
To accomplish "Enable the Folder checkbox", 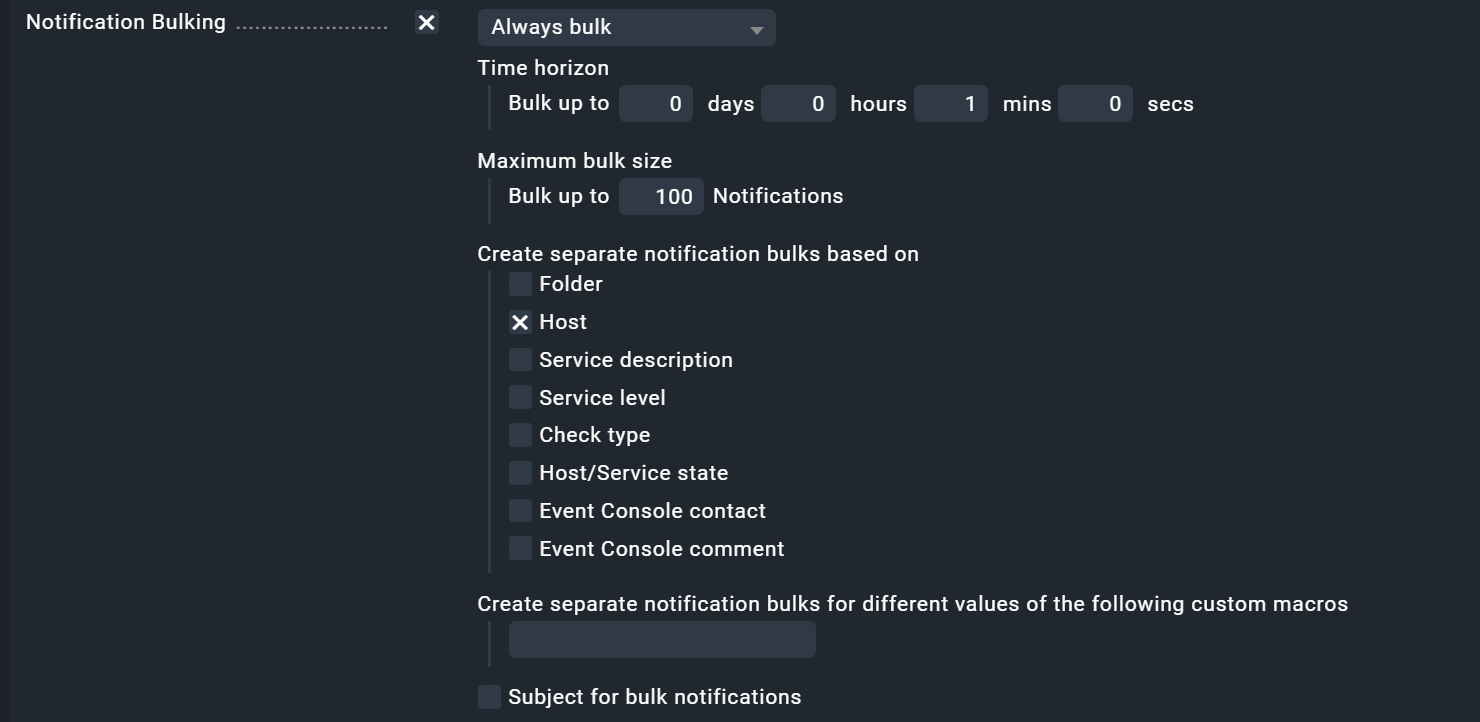I will (520, 284).
